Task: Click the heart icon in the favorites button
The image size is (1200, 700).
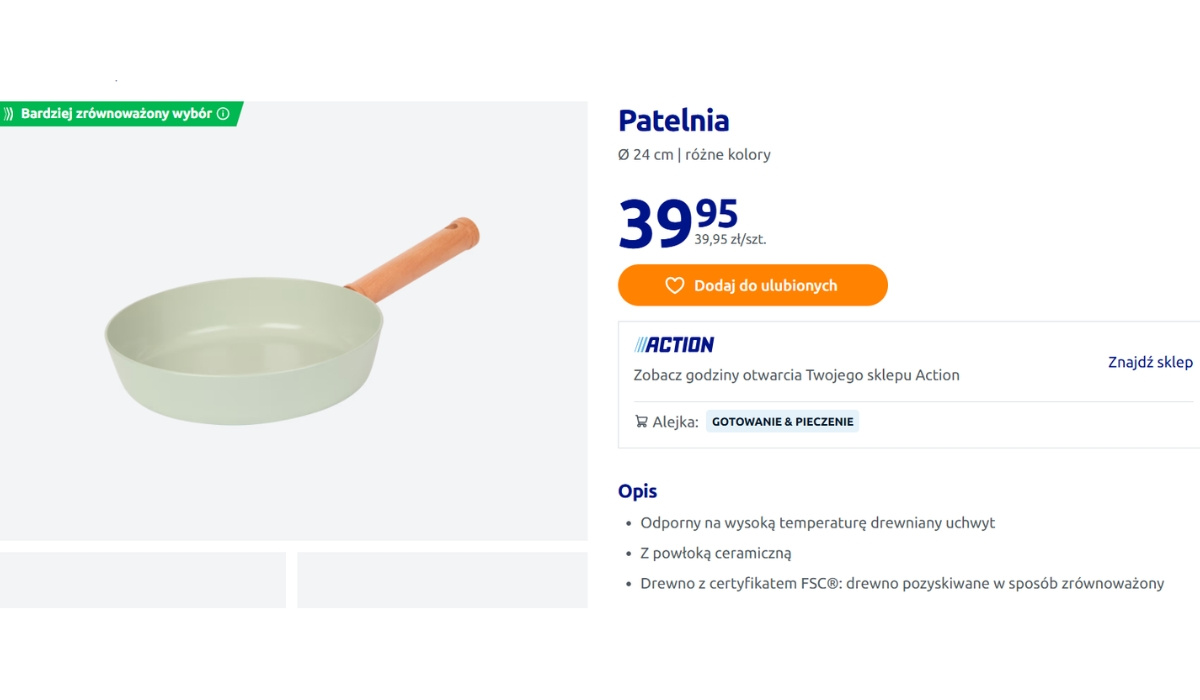Action: pos(675,286)
